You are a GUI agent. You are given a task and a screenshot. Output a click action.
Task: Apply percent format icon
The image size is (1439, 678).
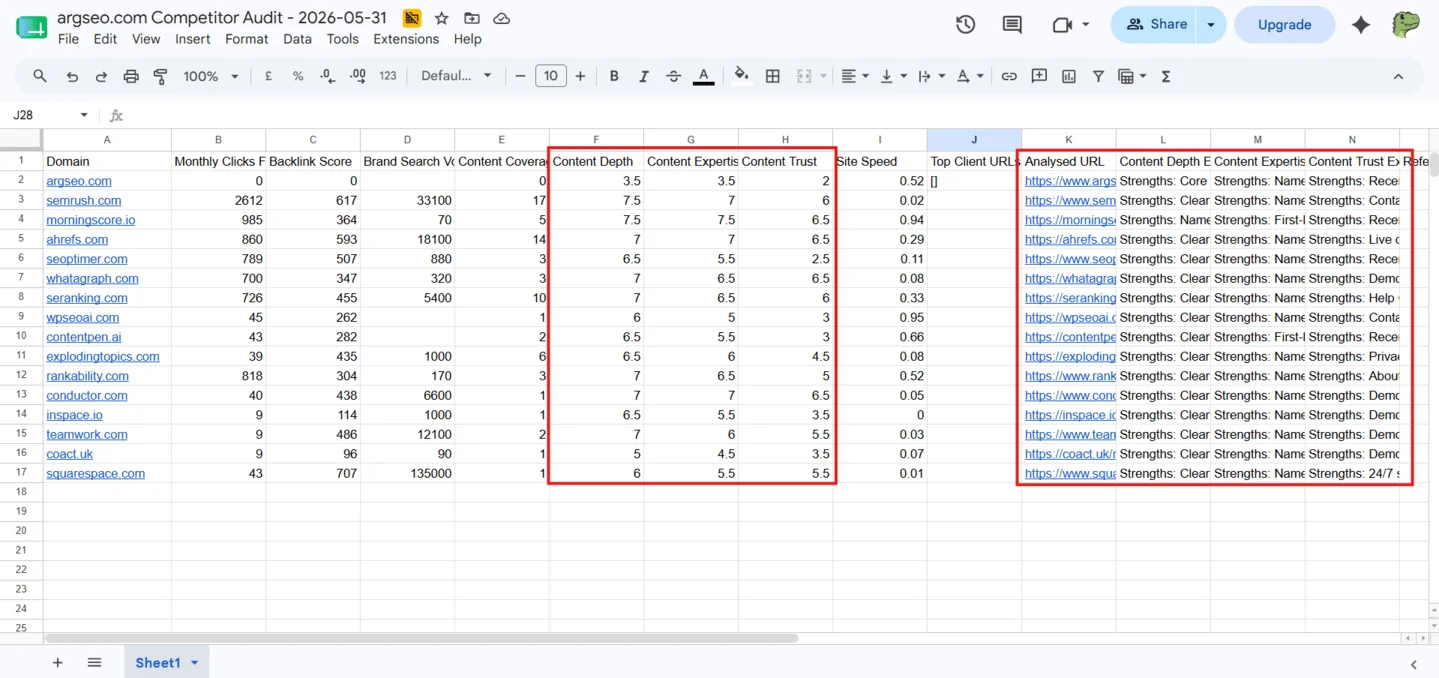(298, 76)
